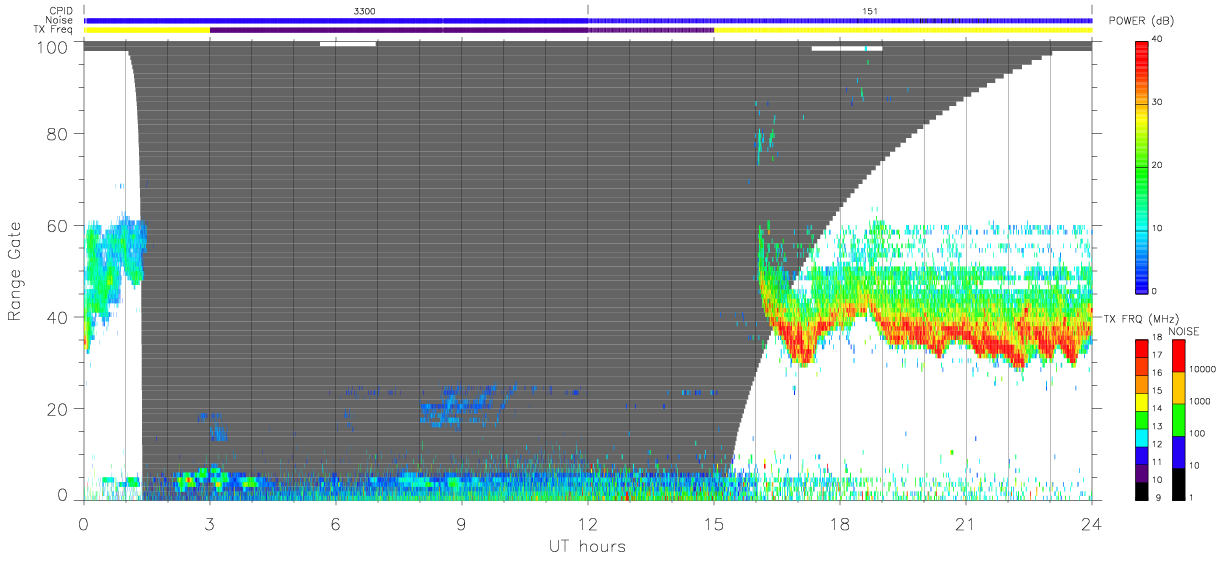Click the Range Gate axis title
This screenshot has height=567, width=1228.
click(15, 271)
